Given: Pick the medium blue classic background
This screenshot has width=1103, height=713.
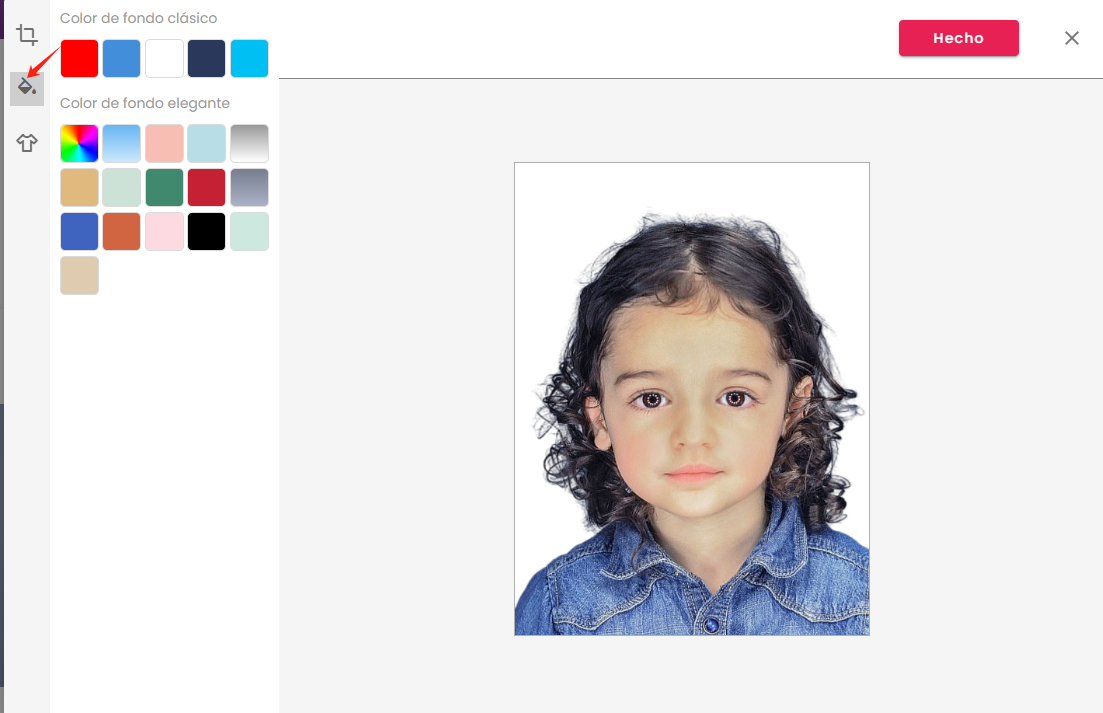Looking at the screenshot, I should (122, 58).
